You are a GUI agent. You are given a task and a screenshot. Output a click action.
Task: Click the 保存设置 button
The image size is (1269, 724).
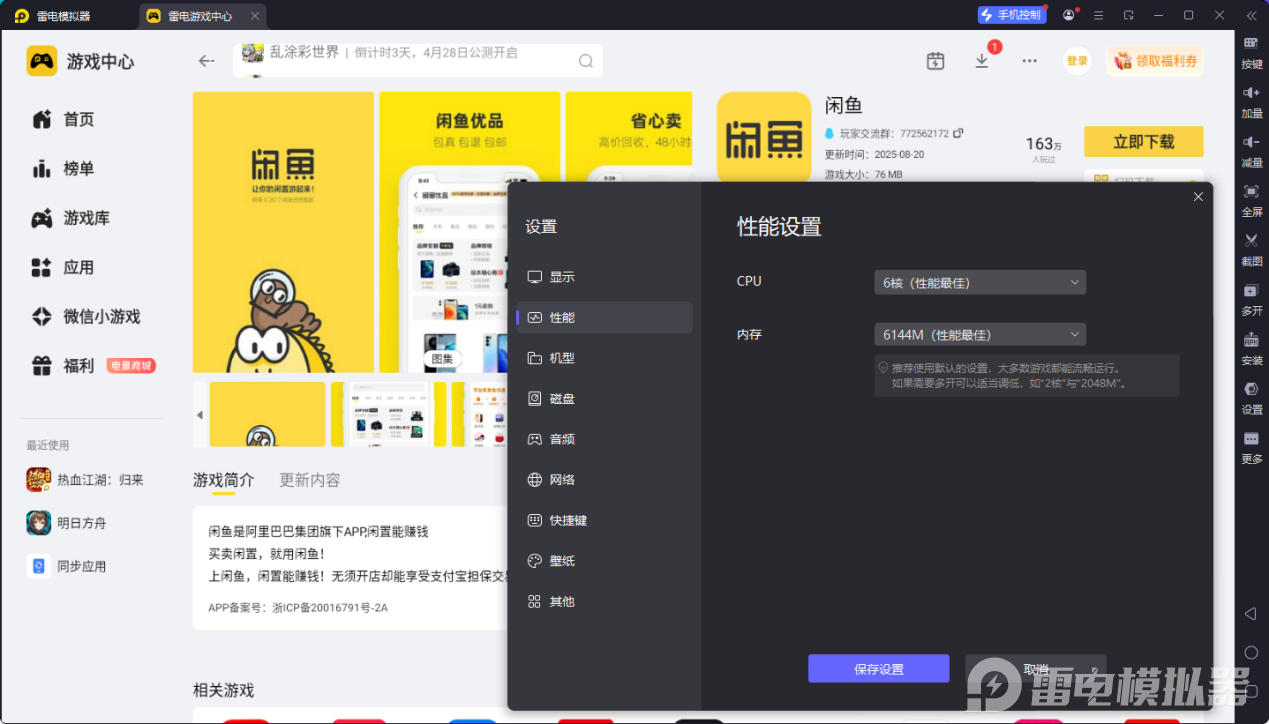[878, 669]
